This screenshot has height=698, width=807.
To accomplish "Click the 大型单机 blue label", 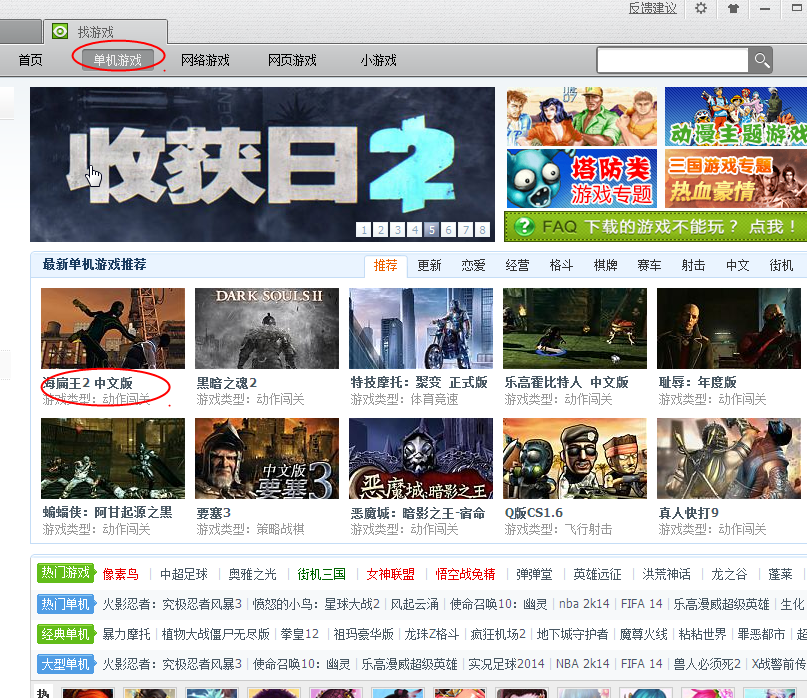I will point(65,665).
